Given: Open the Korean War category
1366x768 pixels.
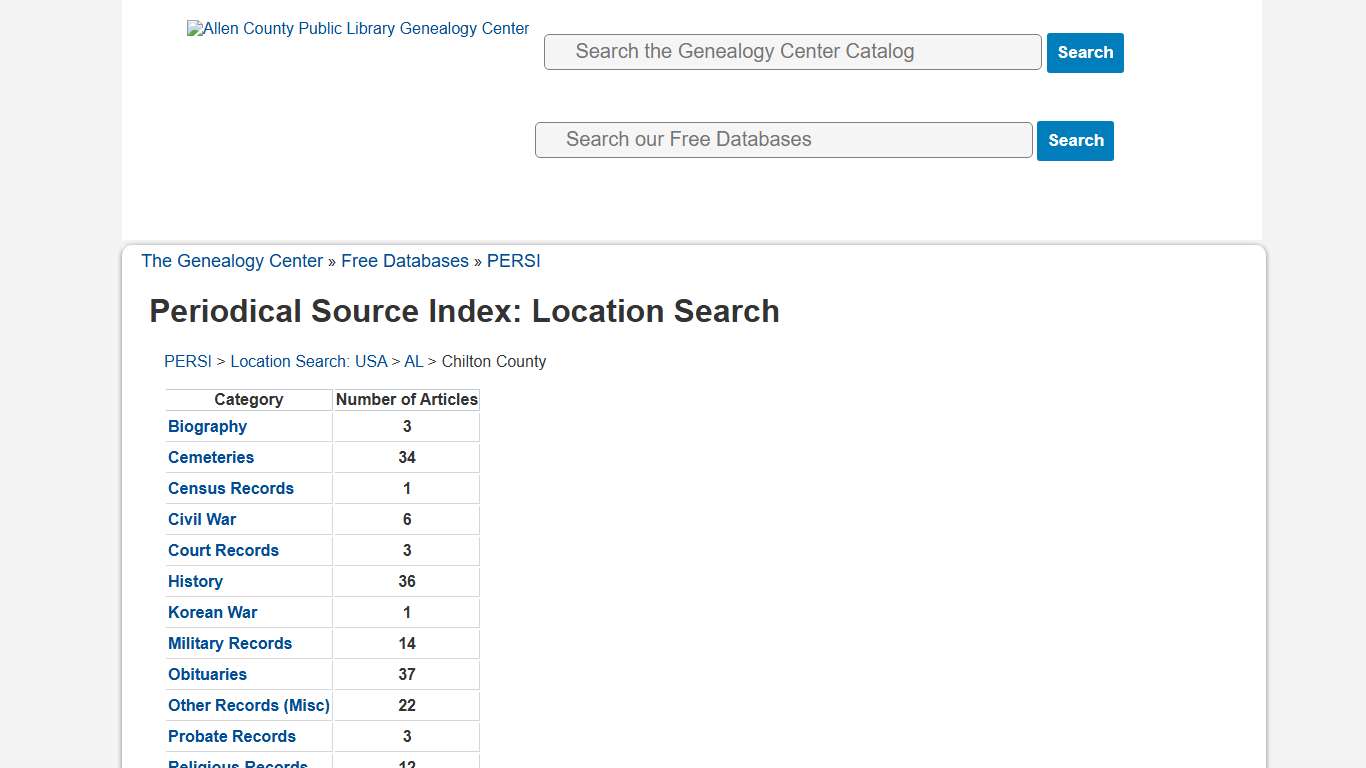Looking at the screenshot, I should click(x=212, y=612).
